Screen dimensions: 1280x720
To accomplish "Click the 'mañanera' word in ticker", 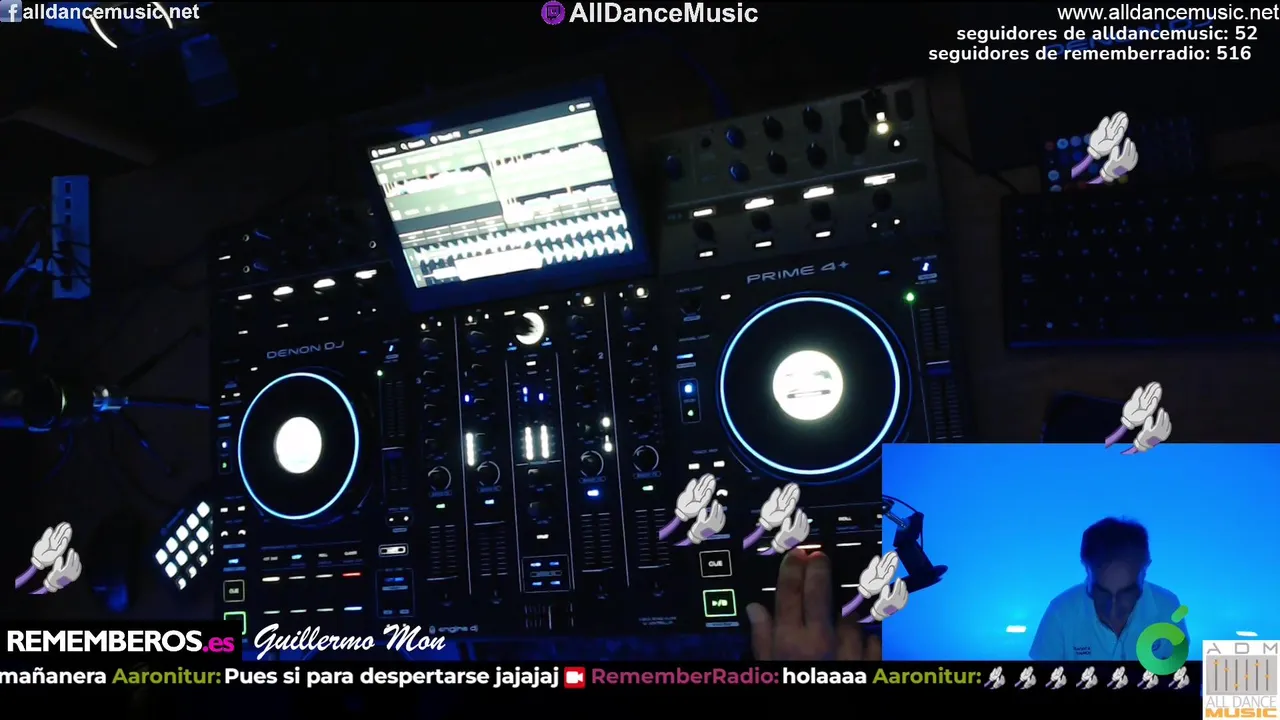I will [x=53, y=677].
